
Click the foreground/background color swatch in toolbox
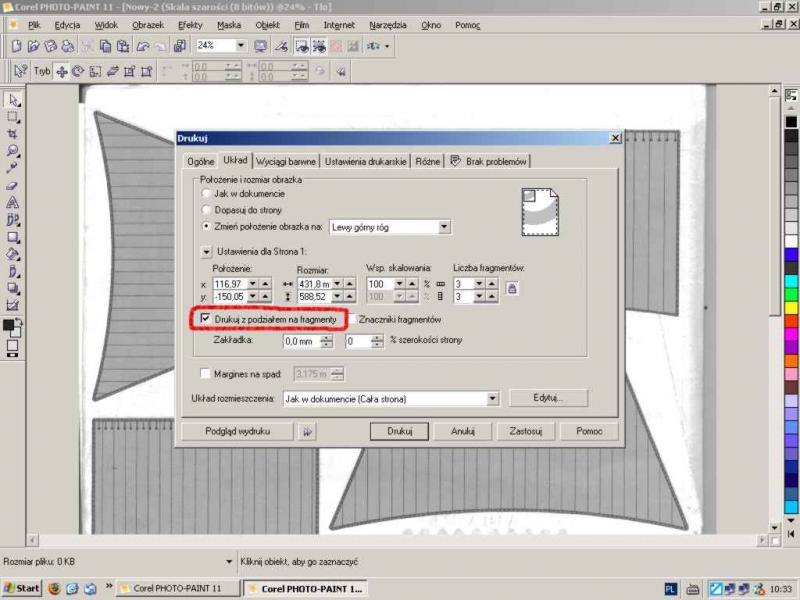point(12,327)
